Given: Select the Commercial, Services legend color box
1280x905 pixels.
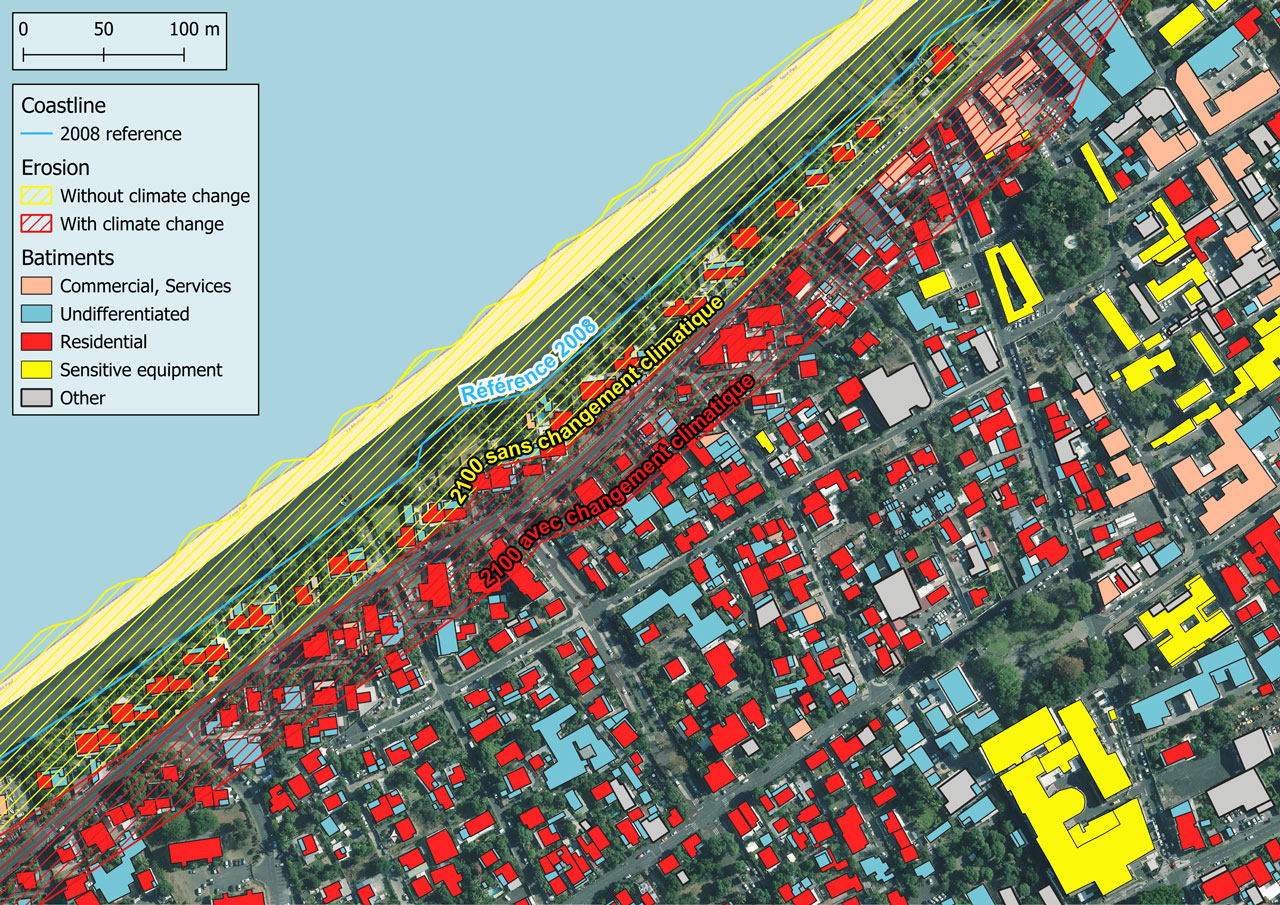Looking at the screenshot, I should point(37,286).
